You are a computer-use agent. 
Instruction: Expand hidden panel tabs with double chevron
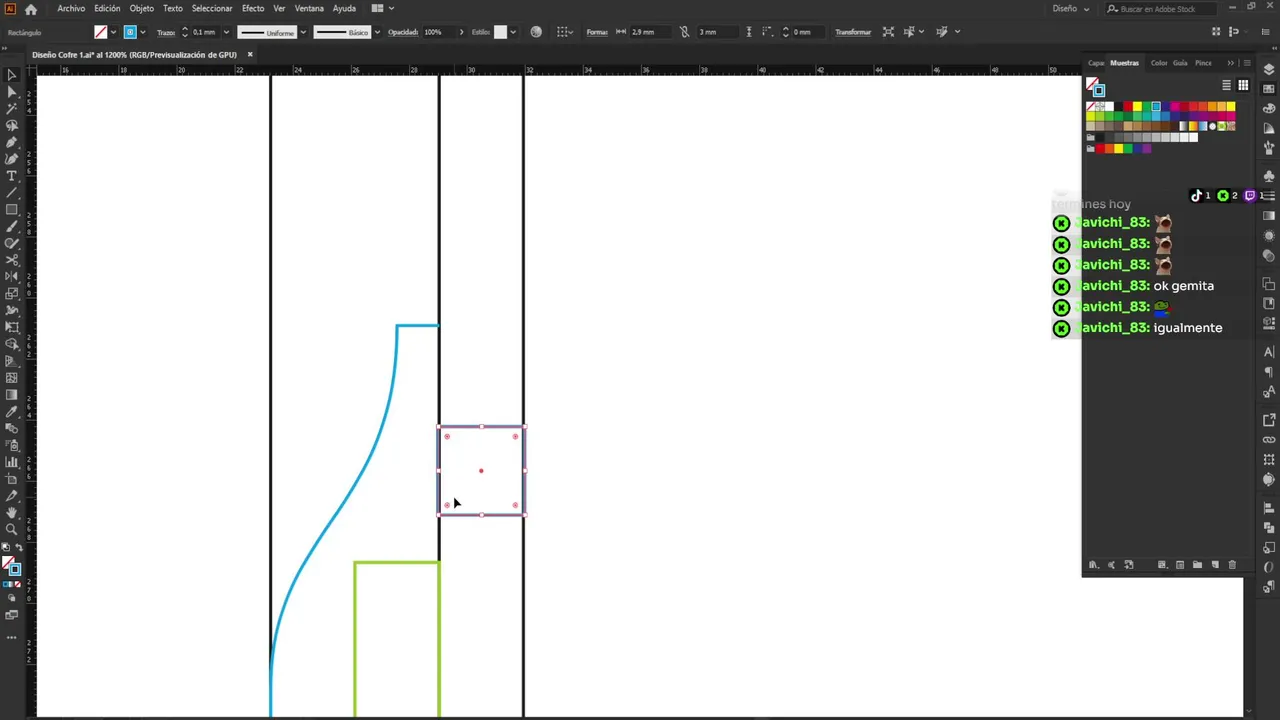pyautogui.click(x=1230, y=63)
